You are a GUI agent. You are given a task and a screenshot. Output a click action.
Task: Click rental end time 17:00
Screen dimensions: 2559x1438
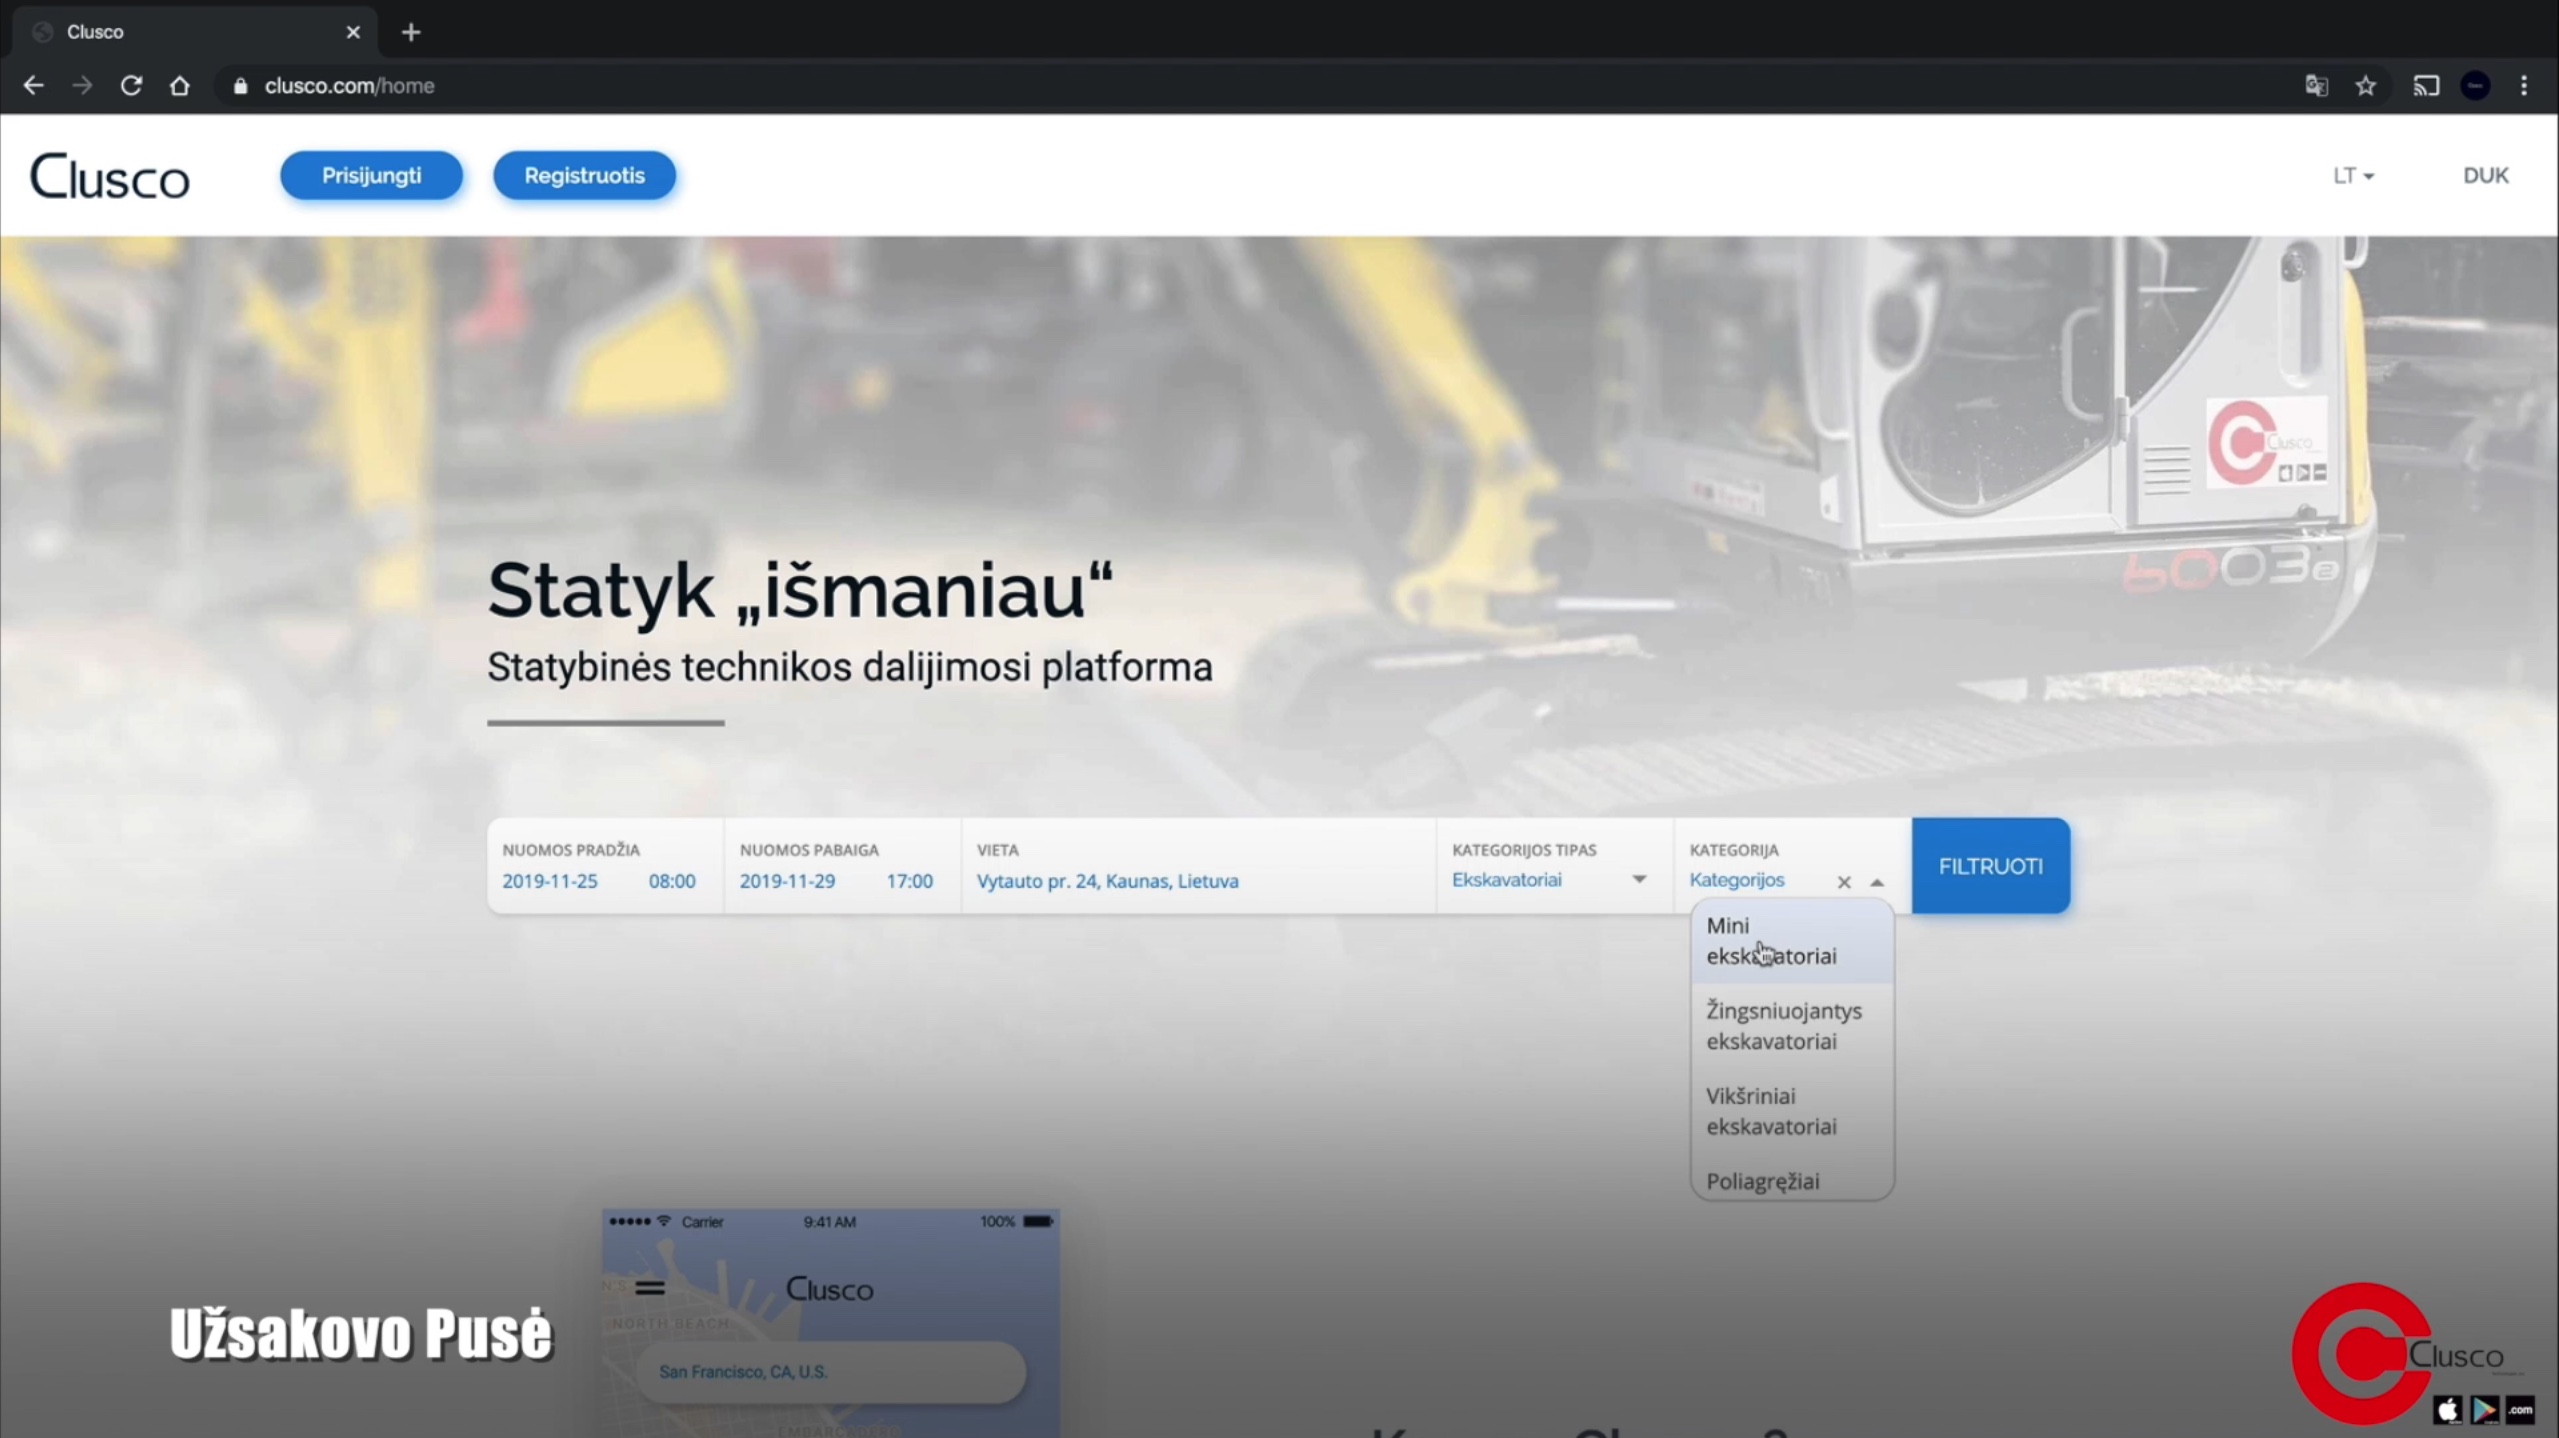click(x=909, y=881)
